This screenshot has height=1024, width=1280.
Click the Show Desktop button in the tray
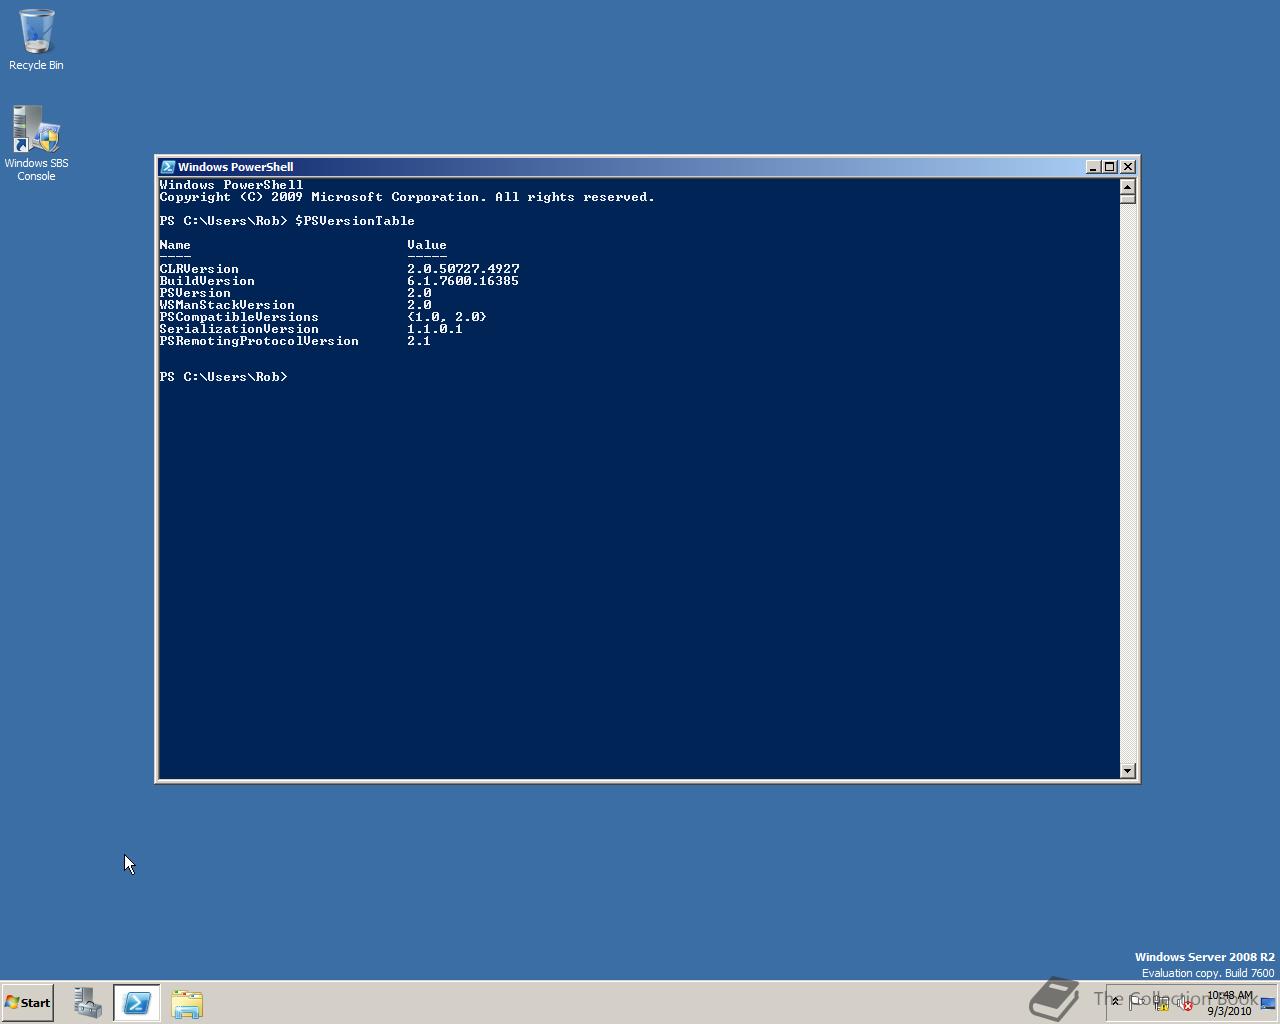coord(1268,1003)
